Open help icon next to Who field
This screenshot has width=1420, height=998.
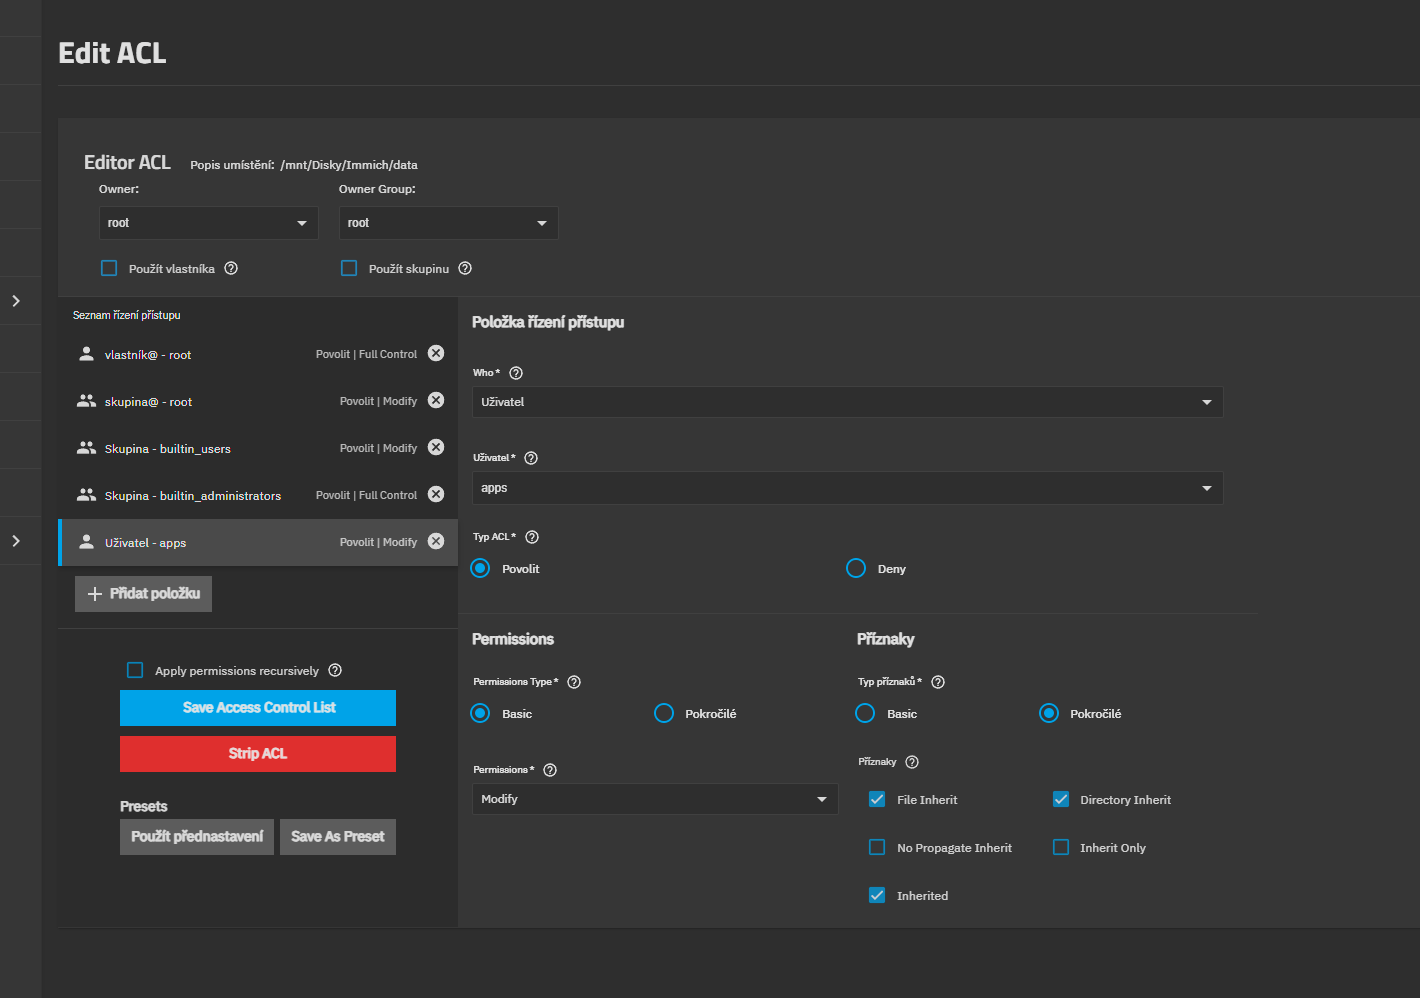(516, 373)
